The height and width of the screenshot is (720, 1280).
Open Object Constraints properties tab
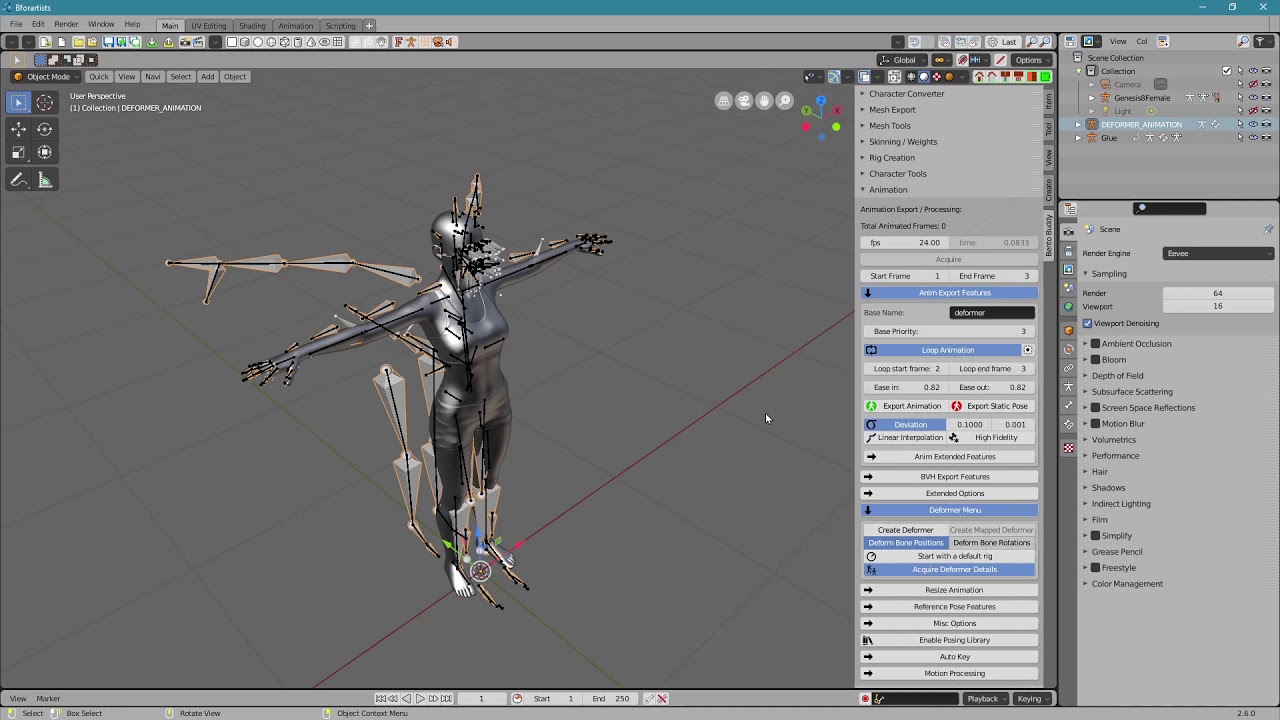coord(1068,368)
